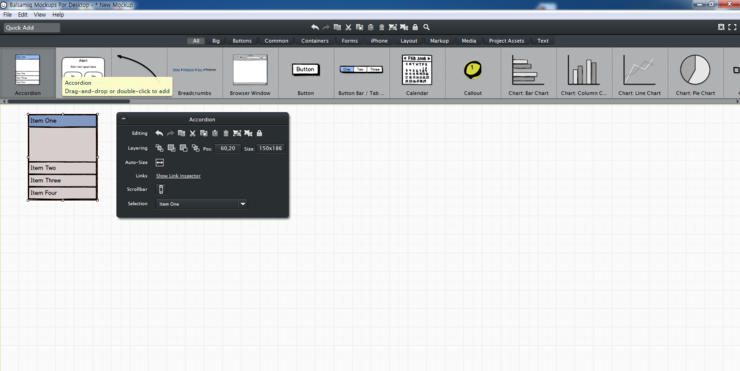
Task: Open the Quick Add box
Action: 32,27
